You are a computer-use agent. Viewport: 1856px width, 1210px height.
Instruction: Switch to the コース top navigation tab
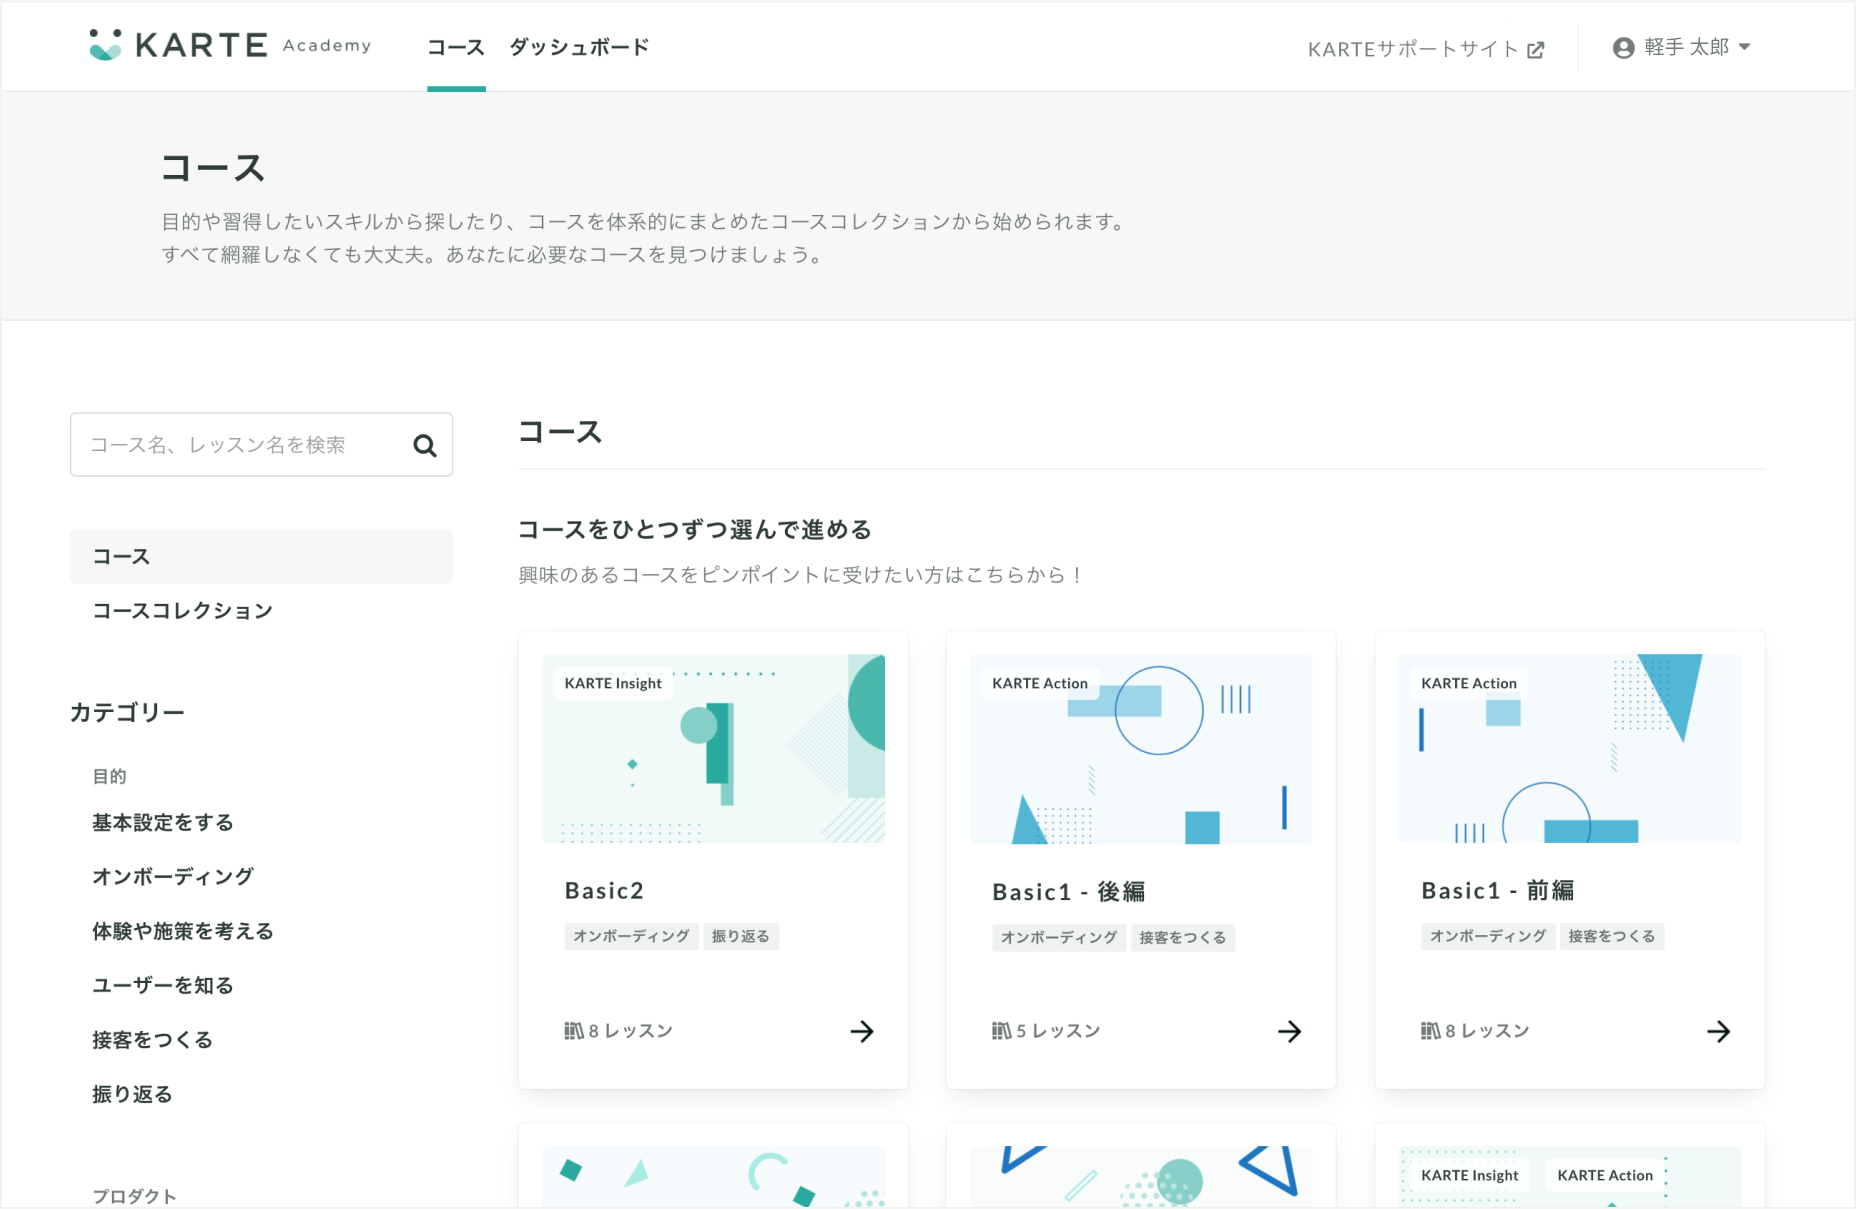(x=456, y=47)
